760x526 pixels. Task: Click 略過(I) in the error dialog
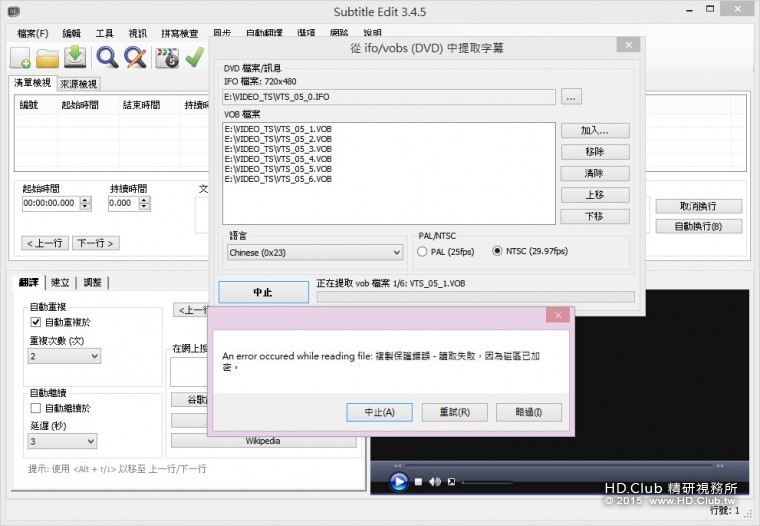point(529,412)
